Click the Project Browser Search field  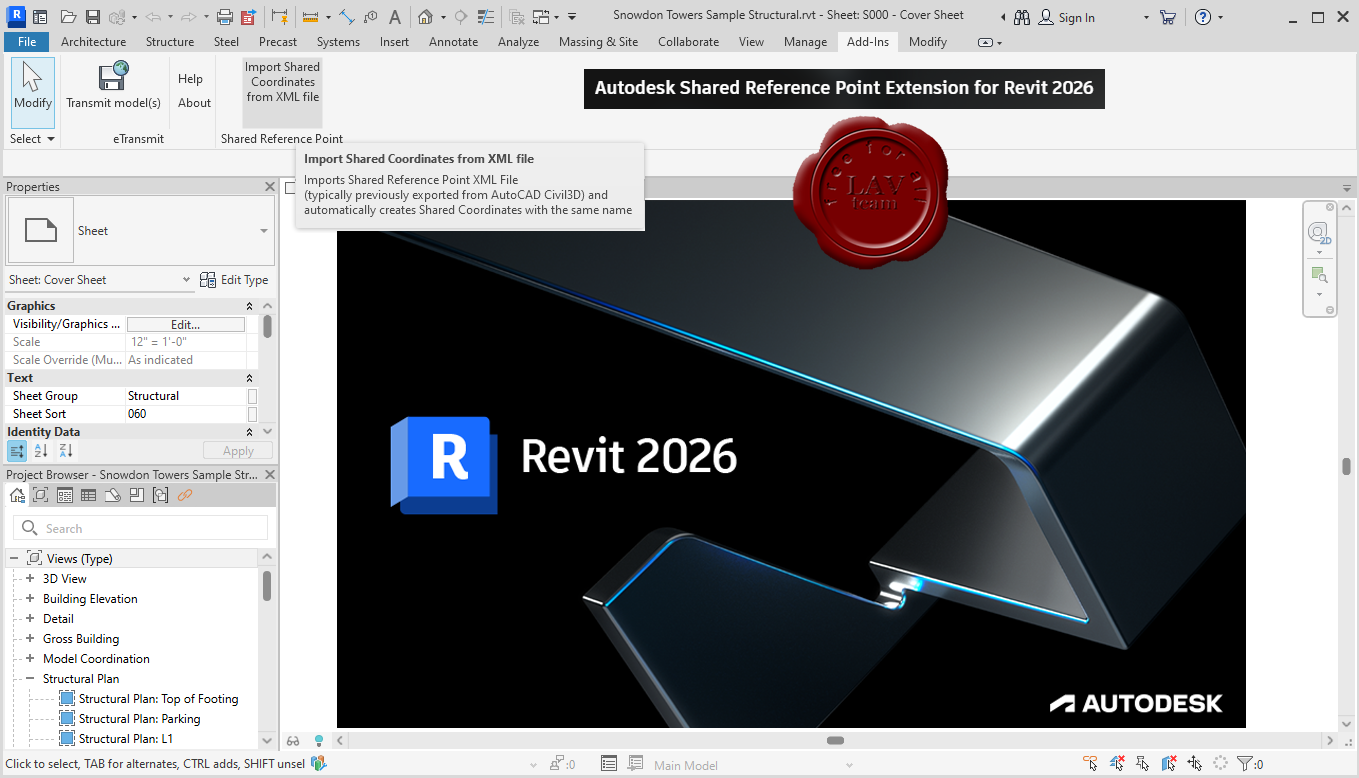click(140, 528)
